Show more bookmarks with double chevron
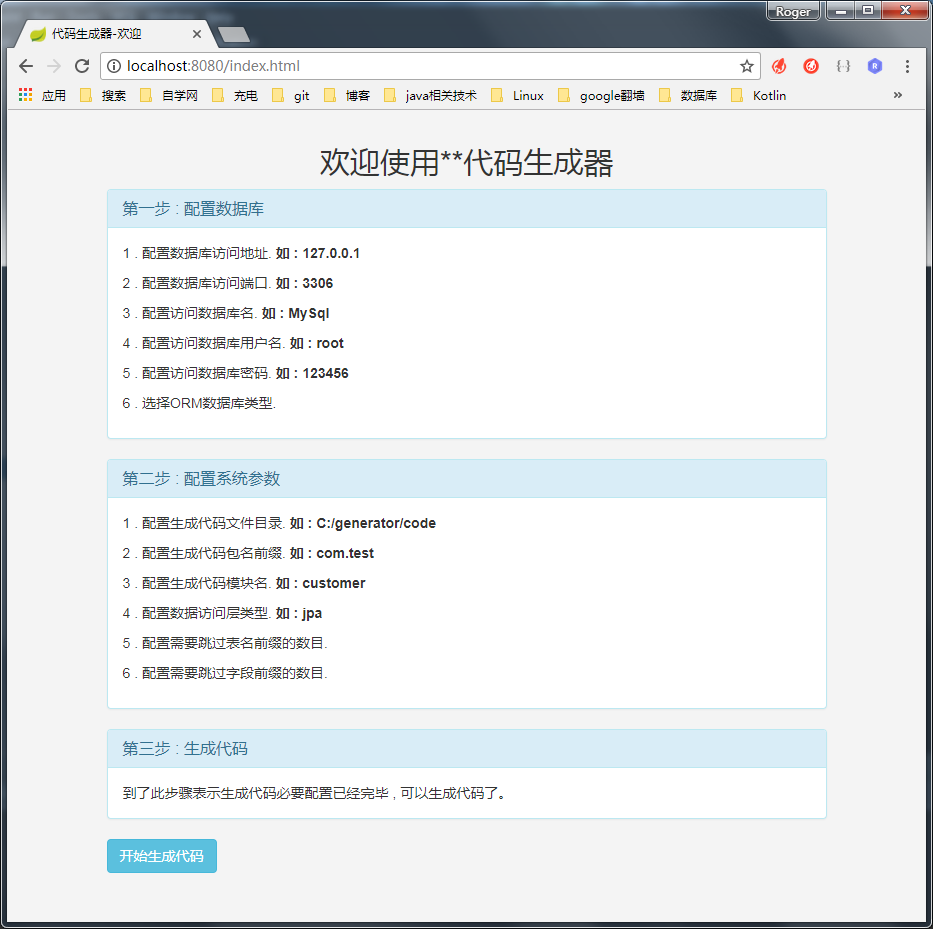933x929 pixels. (x=898, y=95)
